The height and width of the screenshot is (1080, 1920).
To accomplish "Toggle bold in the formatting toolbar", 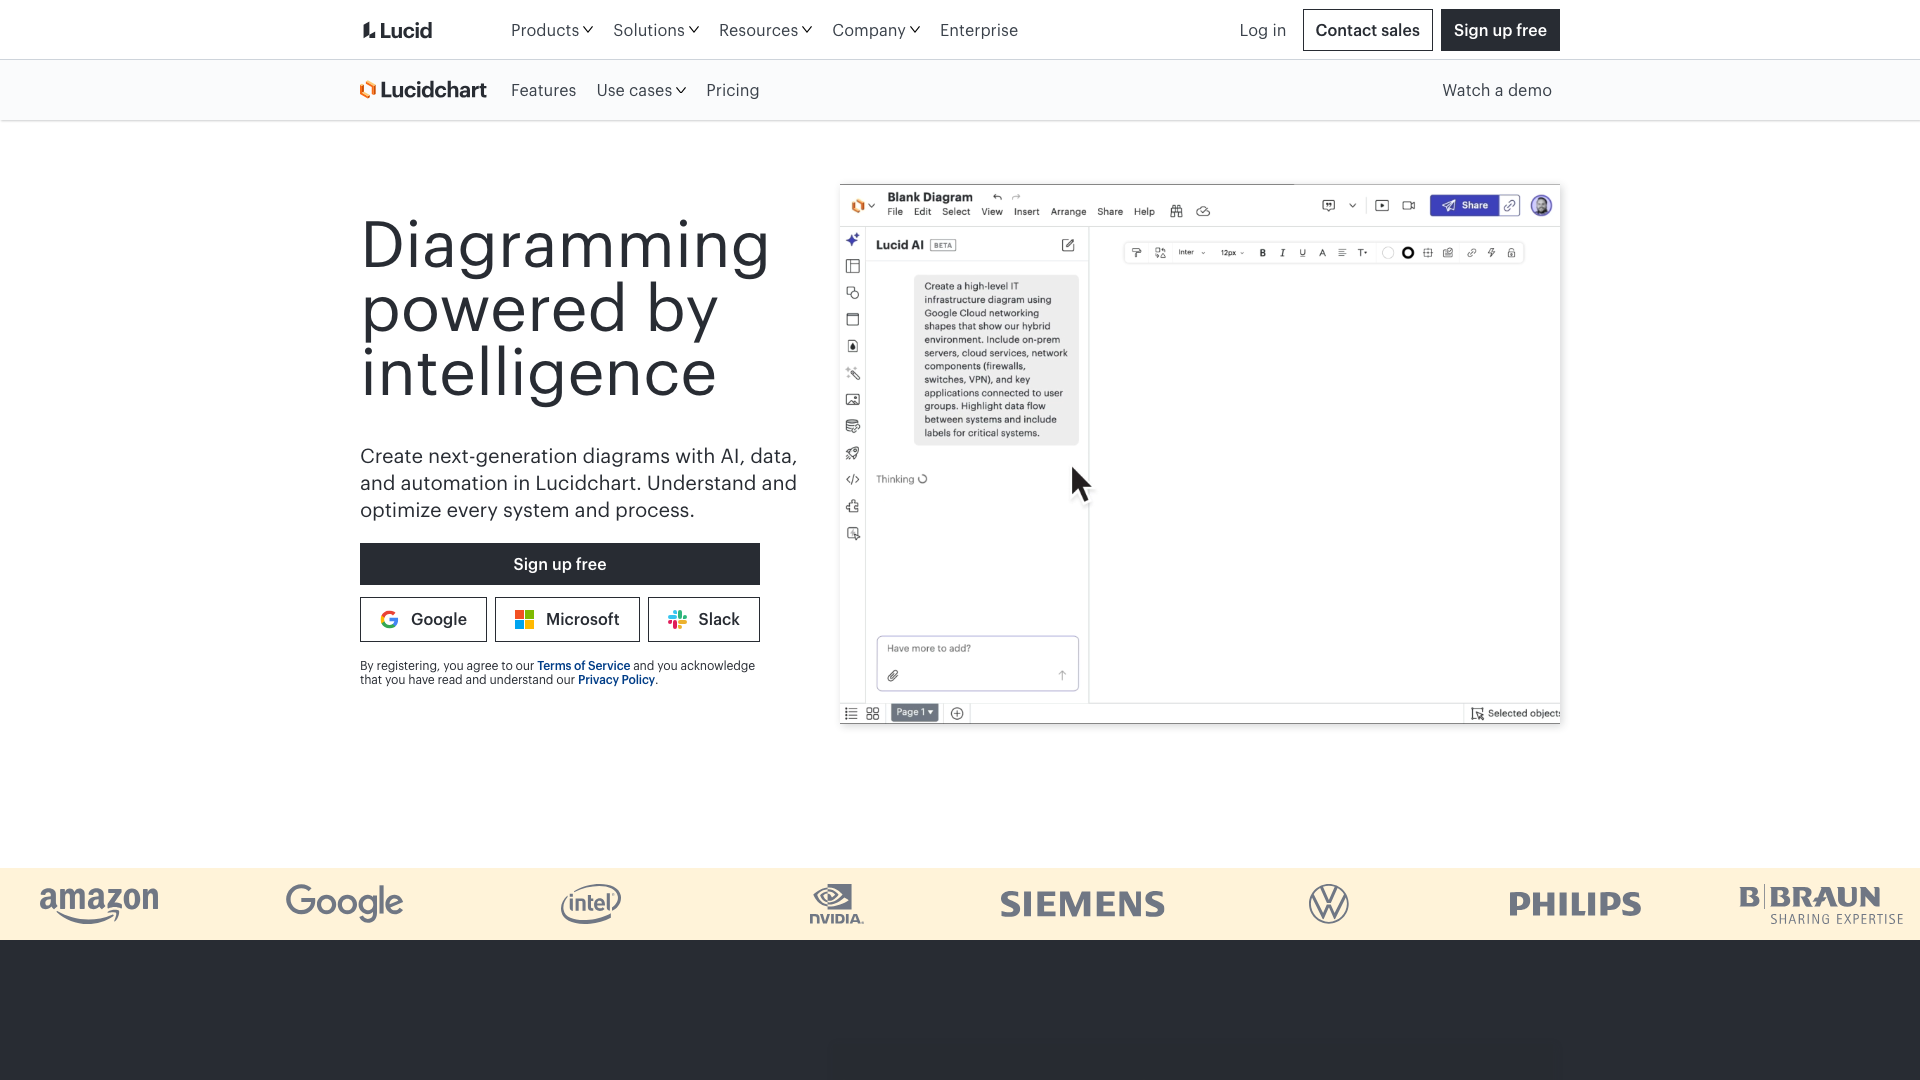I will pyautogui.click(x=1263, y=253).
